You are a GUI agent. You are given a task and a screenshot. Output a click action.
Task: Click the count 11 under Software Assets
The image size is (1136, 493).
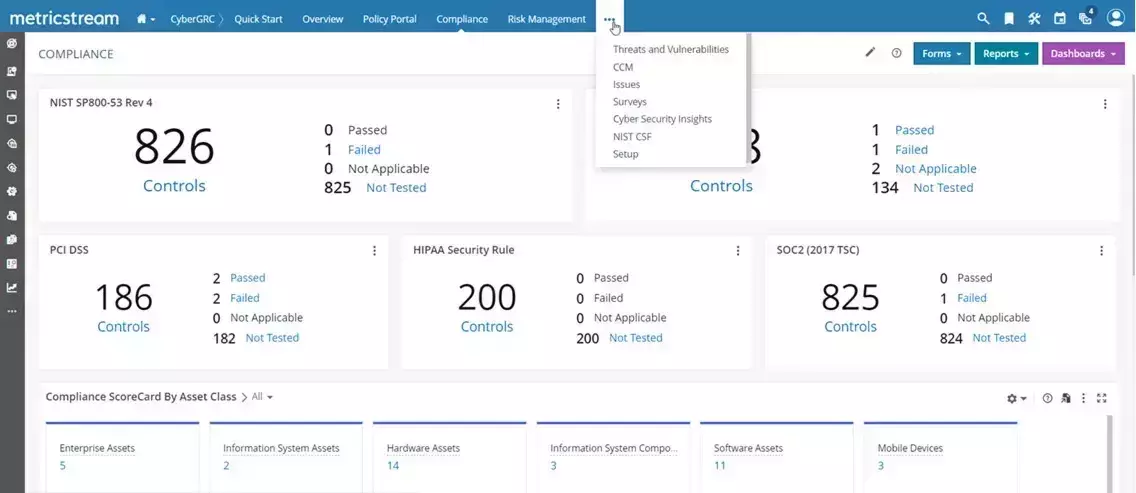pos(719,465)
